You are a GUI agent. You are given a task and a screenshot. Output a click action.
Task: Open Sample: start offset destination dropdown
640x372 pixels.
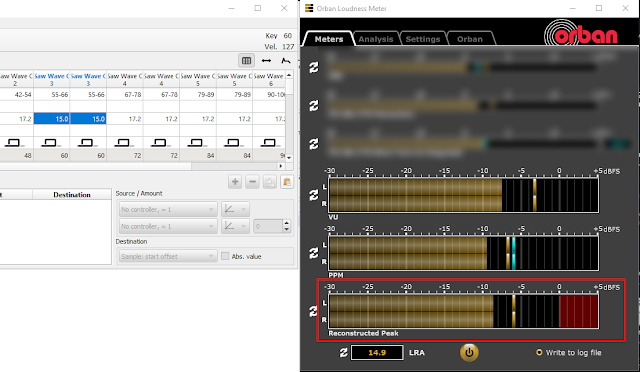167,256
